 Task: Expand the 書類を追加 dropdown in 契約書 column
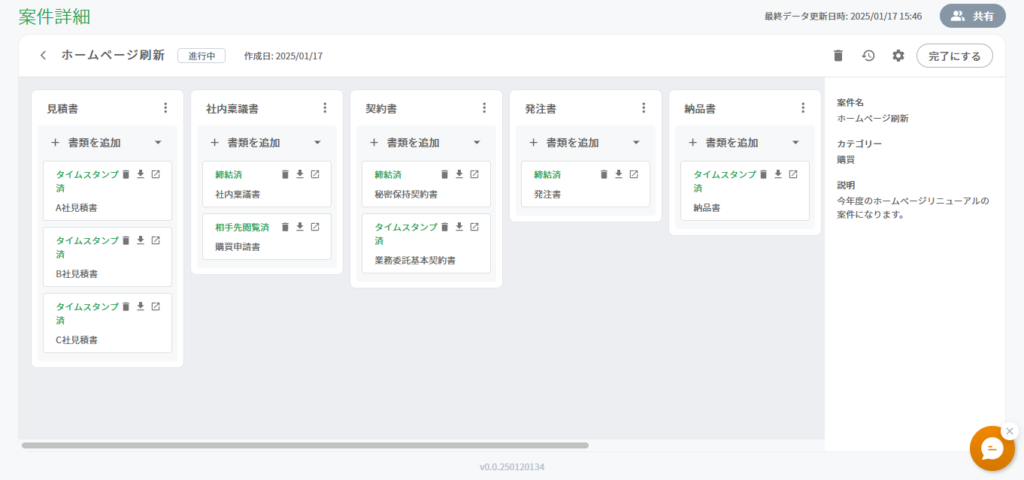point(477,143)
